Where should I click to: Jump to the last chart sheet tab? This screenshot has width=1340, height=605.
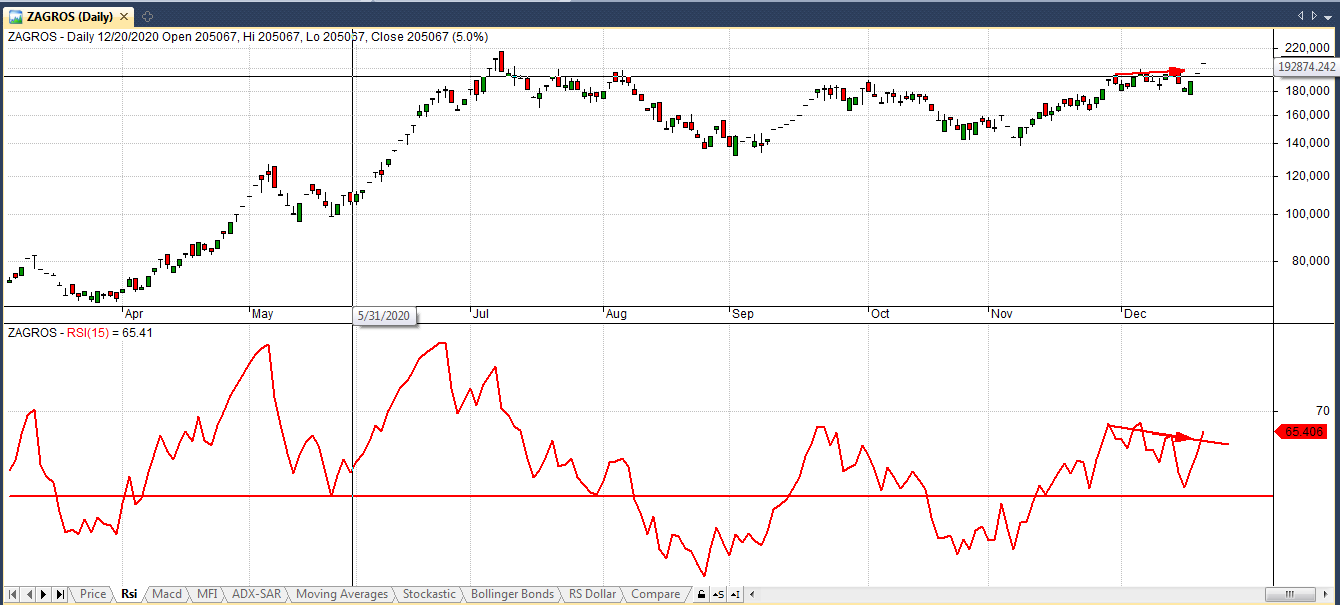pos(61,594)
